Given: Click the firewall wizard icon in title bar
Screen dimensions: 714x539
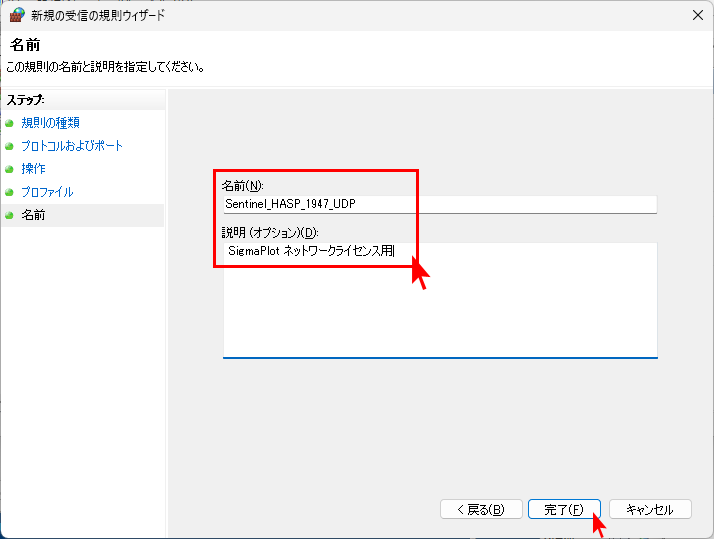Looking at the screenshot, I should (x=17, y=15).
